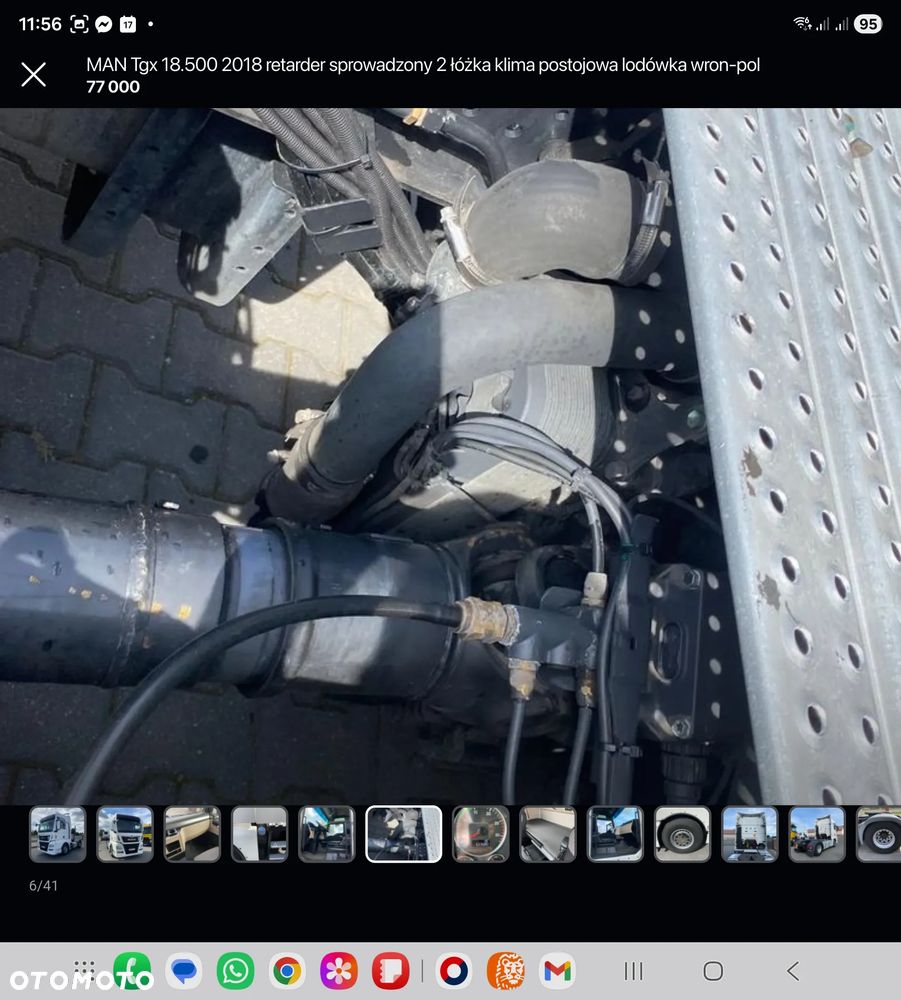Tap the clock showing 11:56
The height and width of the screenshot is (1000, 901).
40,24
